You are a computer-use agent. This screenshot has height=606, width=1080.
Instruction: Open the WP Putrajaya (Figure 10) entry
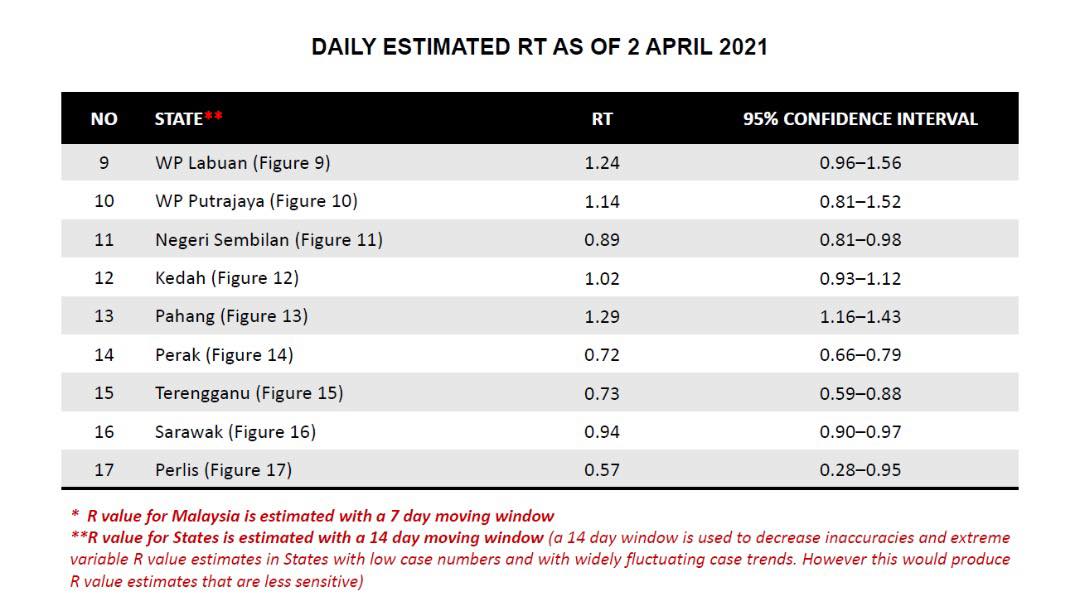pyautogui.click(x=256, y=201)
